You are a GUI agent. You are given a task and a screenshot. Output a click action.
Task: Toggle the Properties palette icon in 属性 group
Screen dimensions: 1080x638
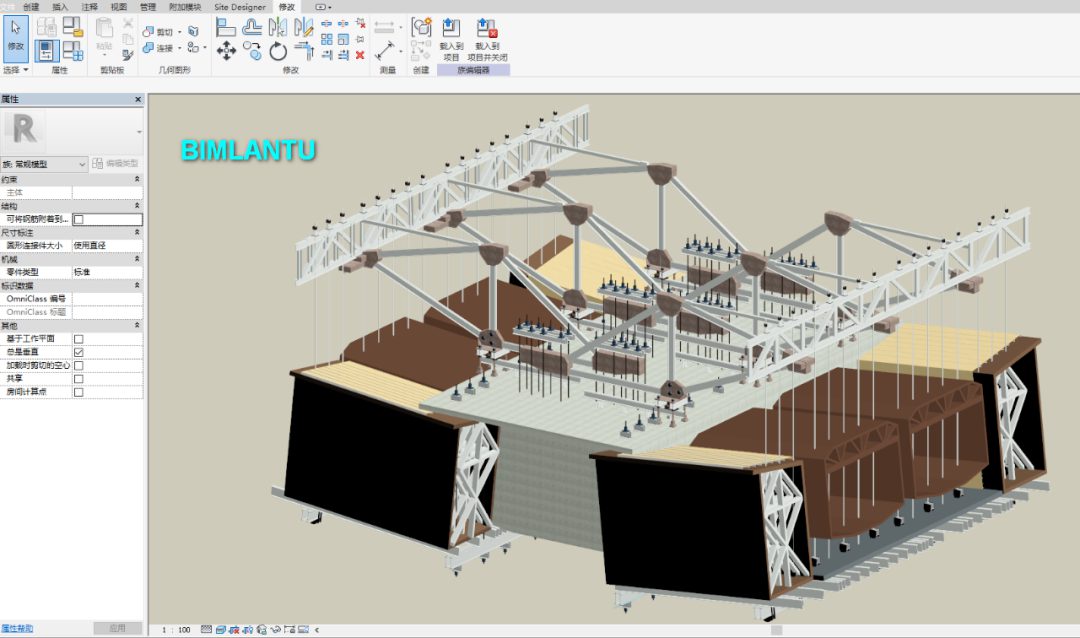[46, 51]
